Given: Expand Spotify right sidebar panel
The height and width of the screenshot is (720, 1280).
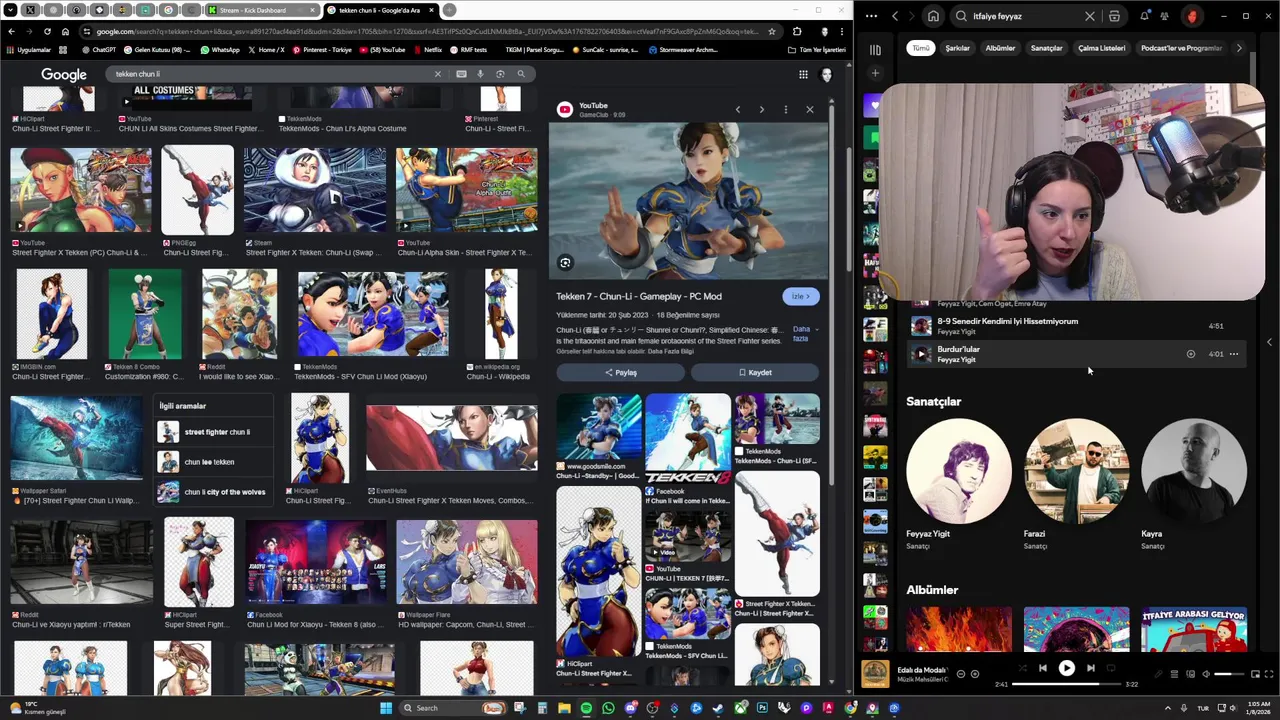Looking at the screenshot, I should (x=1269, y=342).
